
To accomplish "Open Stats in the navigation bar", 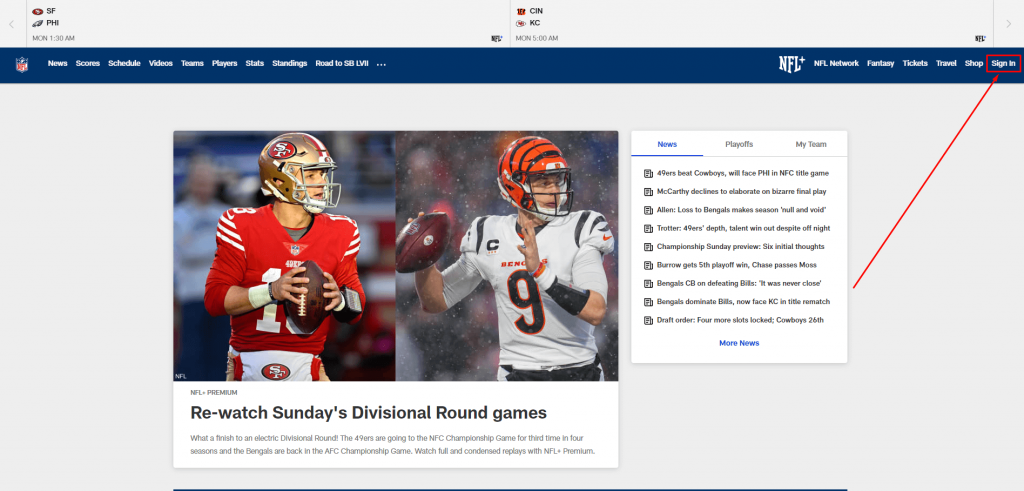I will point(255,63).
